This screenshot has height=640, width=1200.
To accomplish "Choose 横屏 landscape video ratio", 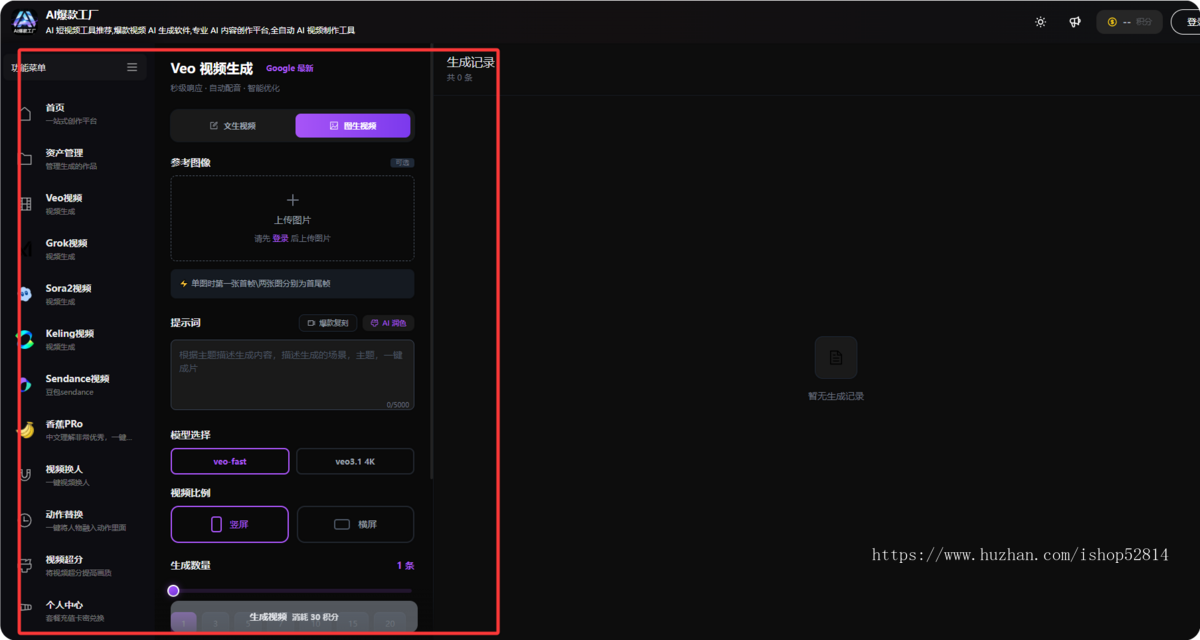I will [355, 524].
